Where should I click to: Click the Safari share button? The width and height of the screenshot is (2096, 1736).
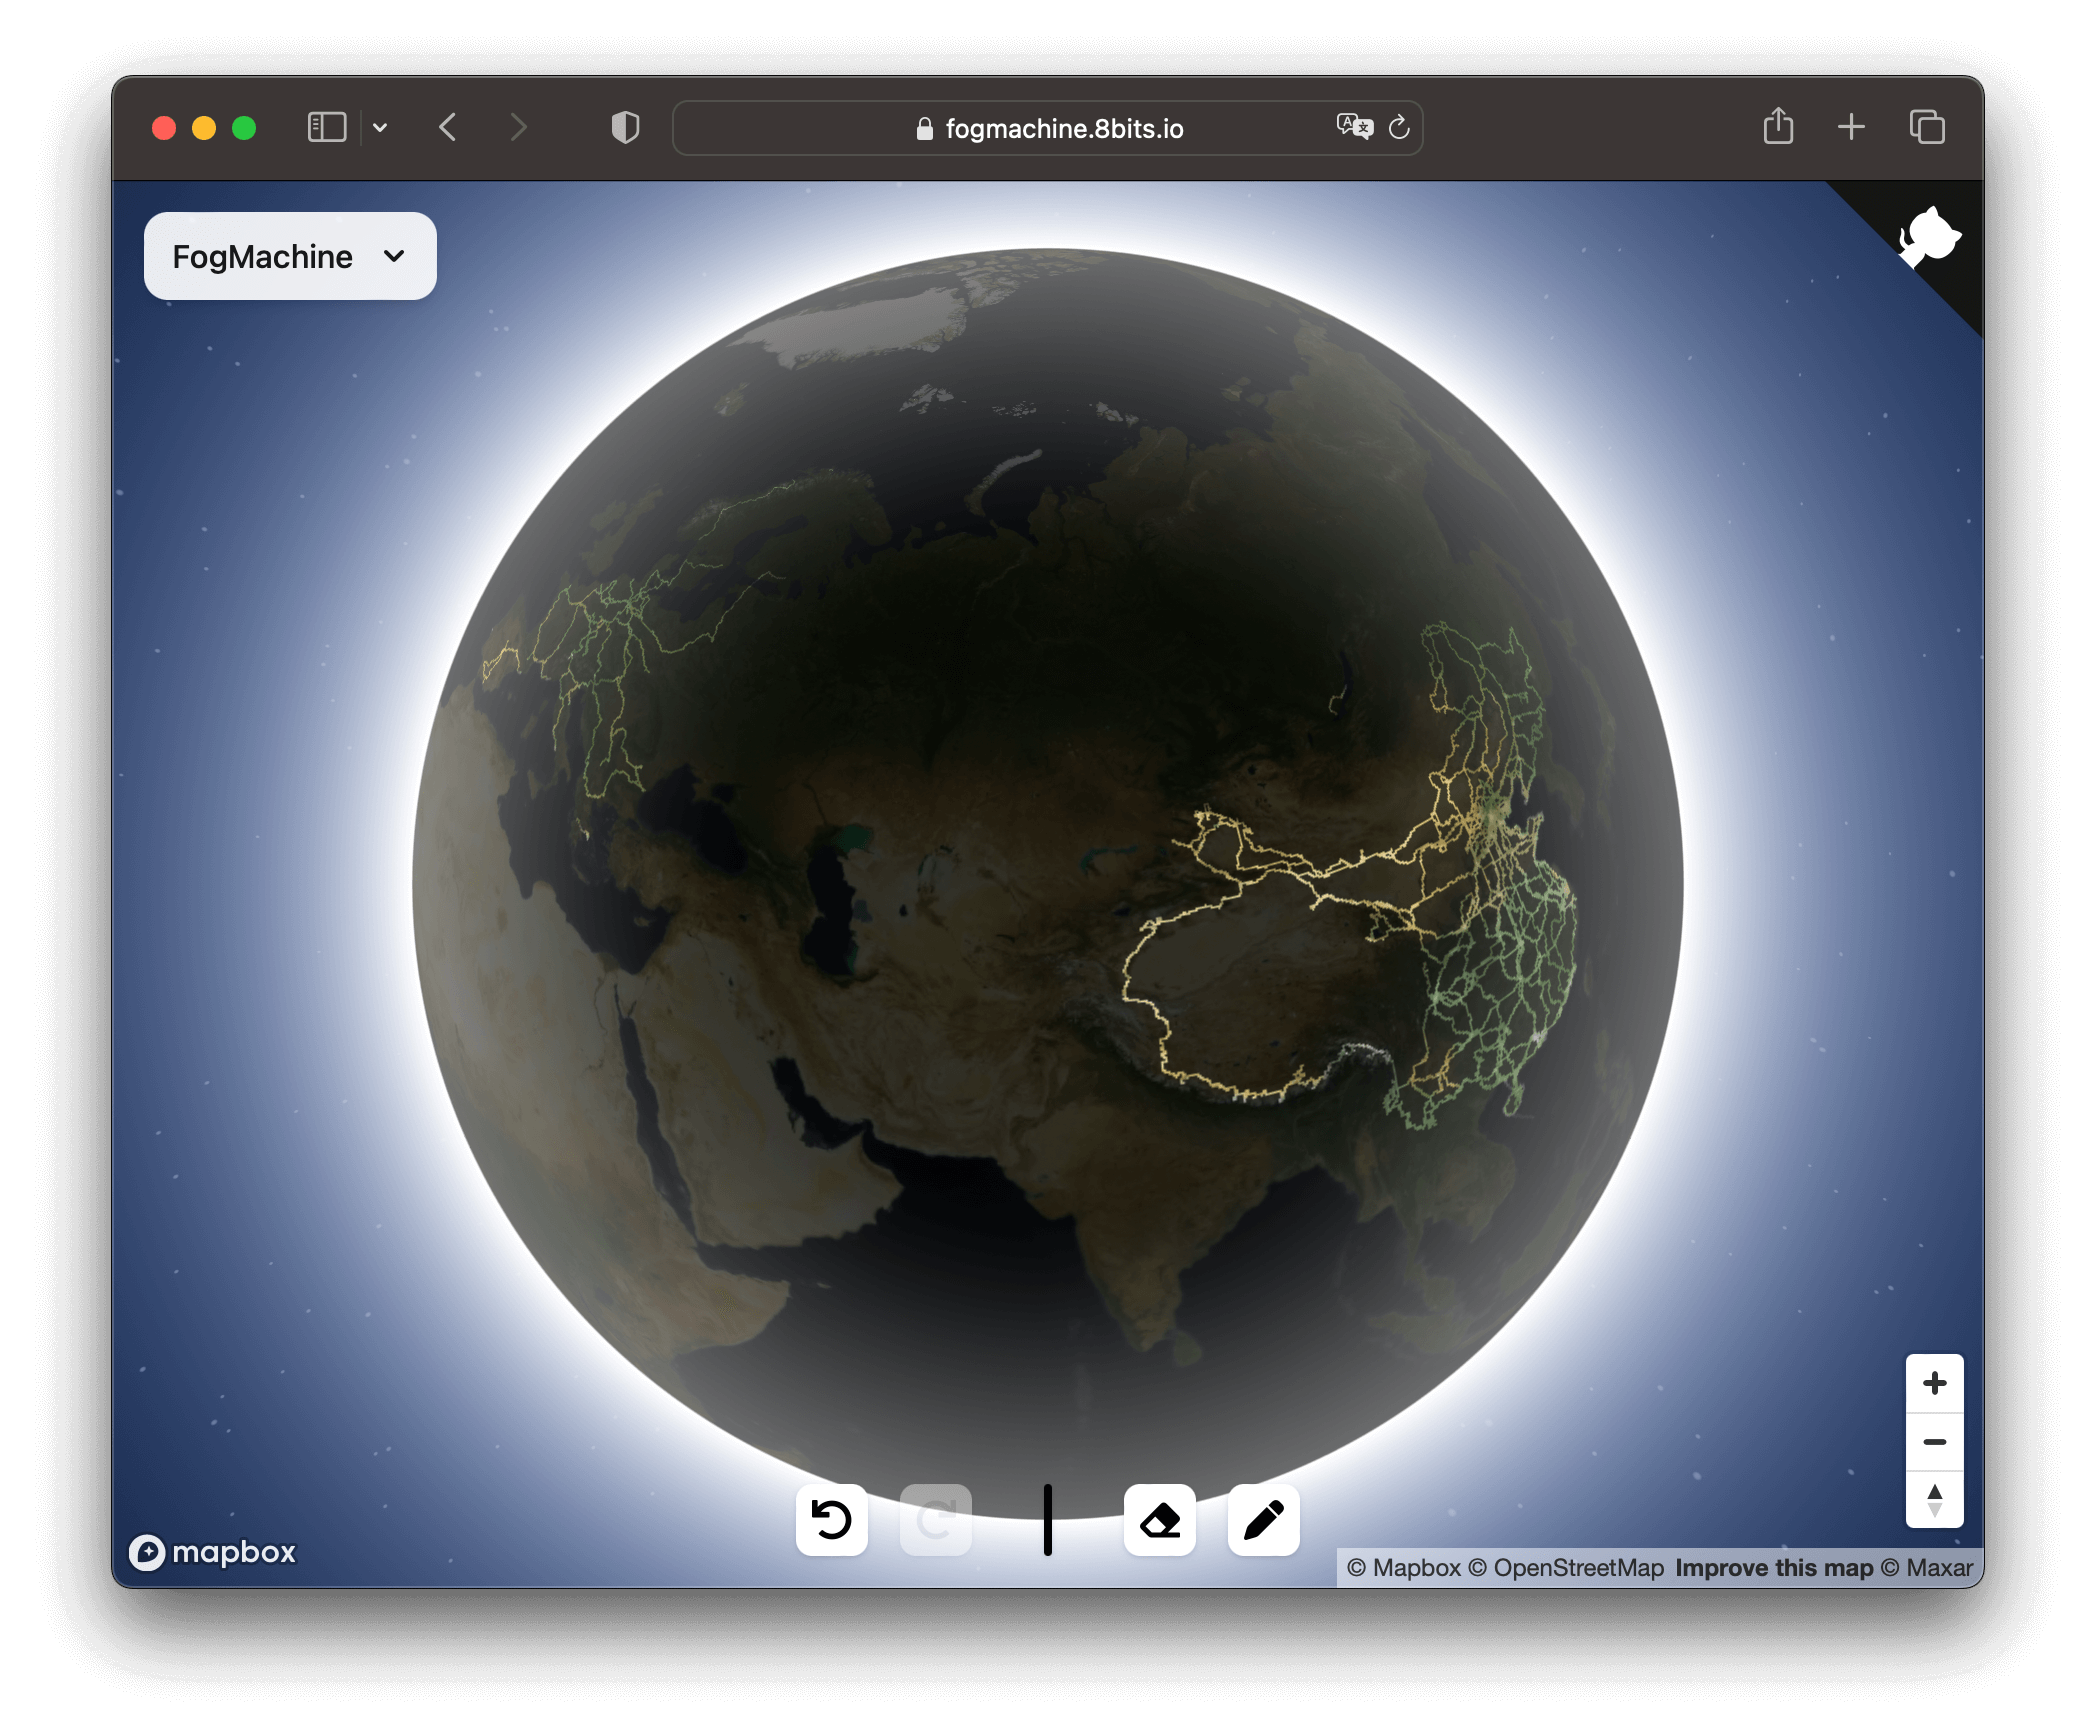1778,127
